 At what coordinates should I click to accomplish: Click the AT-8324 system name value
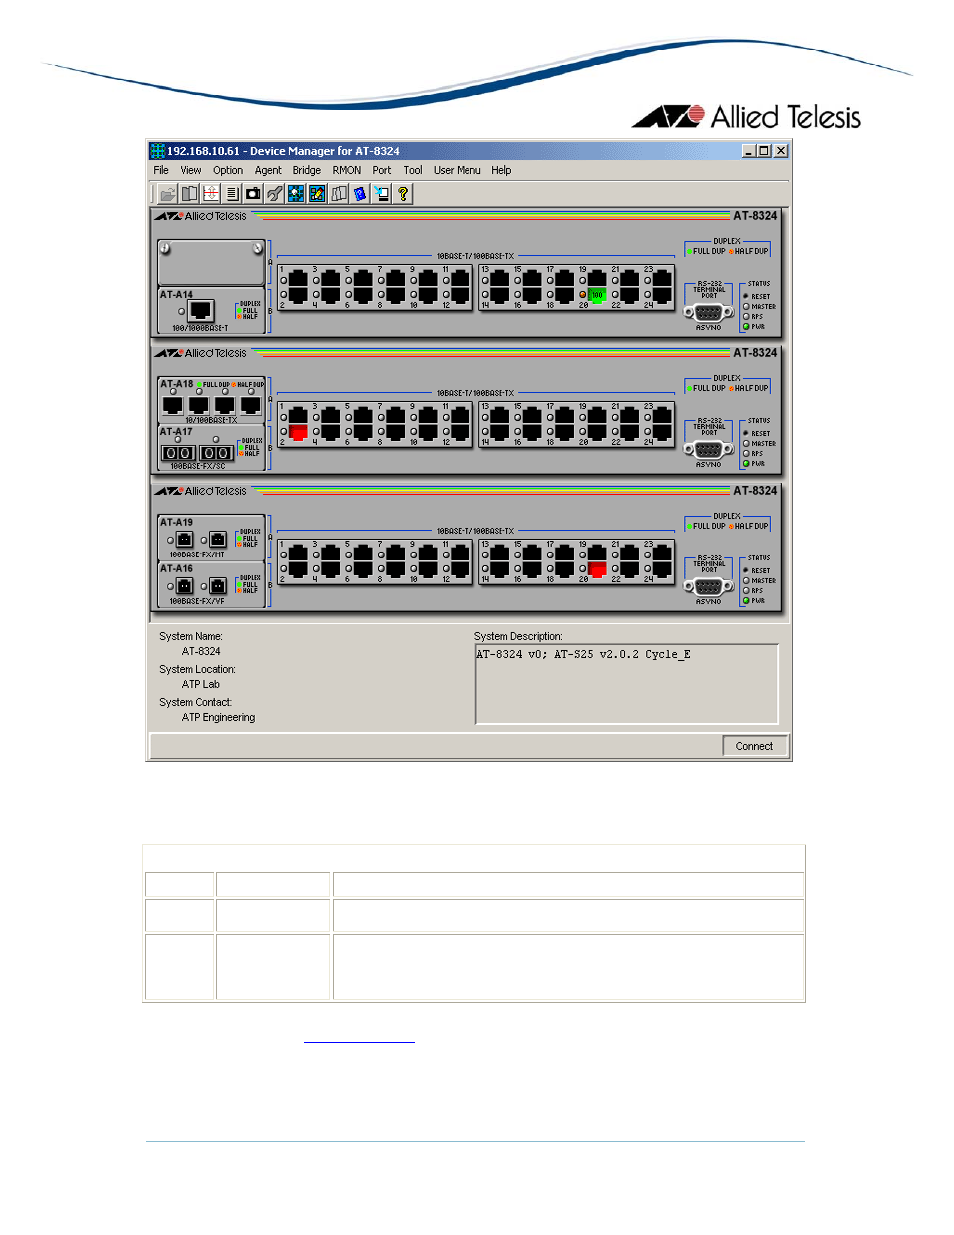(x=201, y=651)
